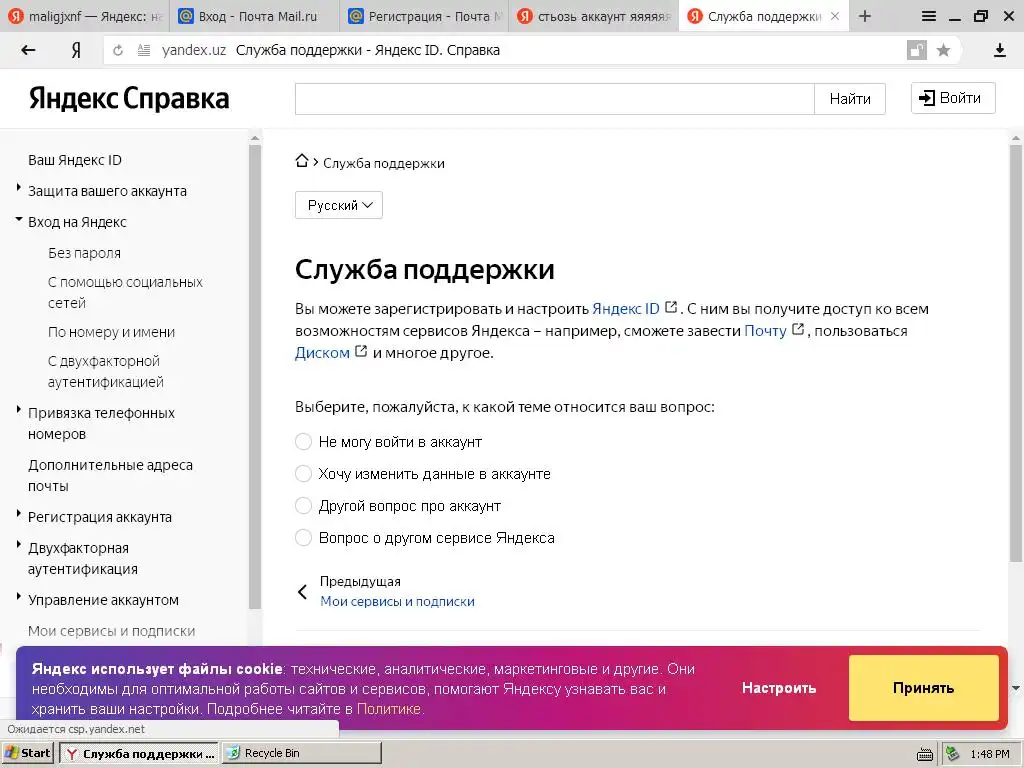Open the Политике link in cookie banner
Viewport: 1024px width, 768px height.
point(389,709)
